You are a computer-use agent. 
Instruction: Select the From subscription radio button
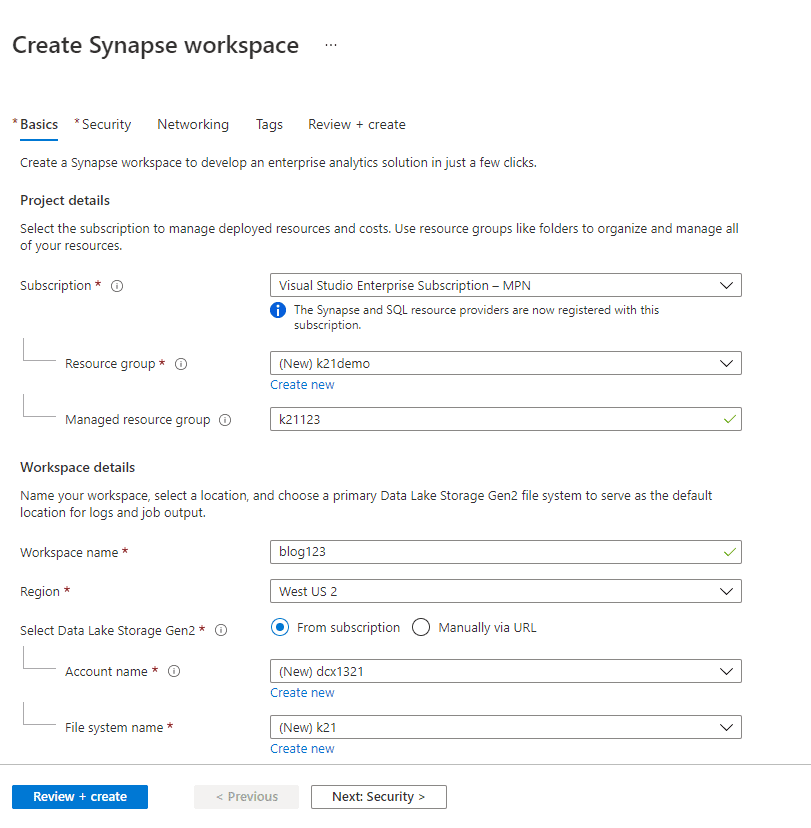[x=280, y=628]
